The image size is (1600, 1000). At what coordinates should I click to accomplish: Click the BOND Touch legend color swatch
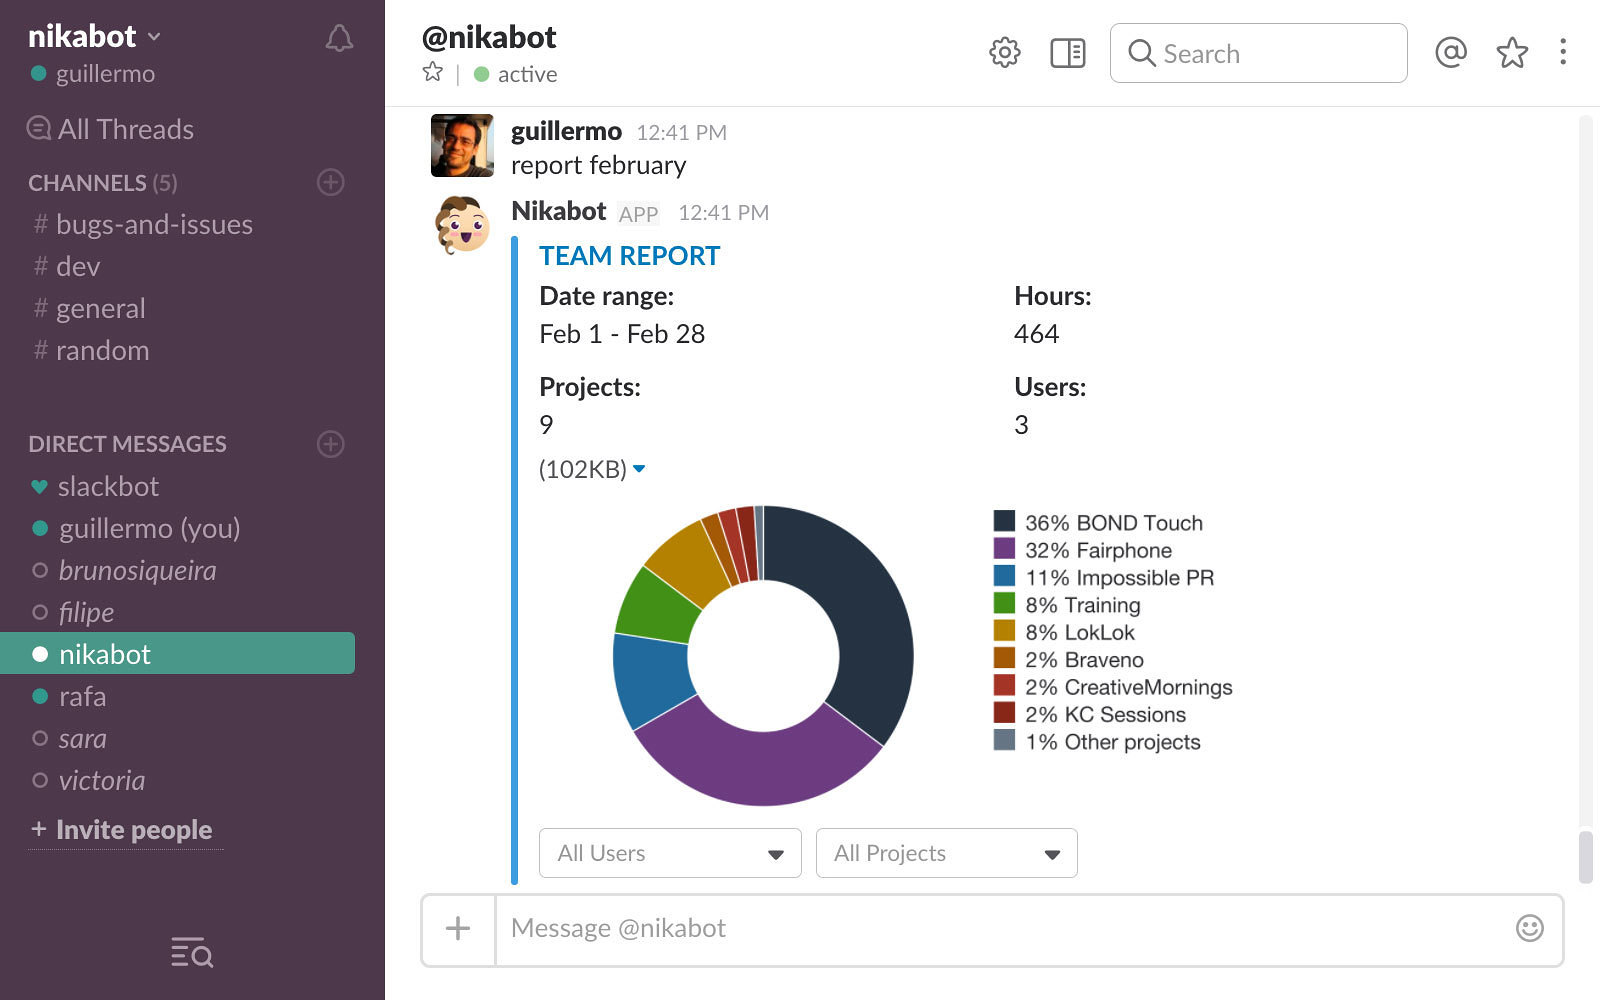click(x=1004, y=521)
